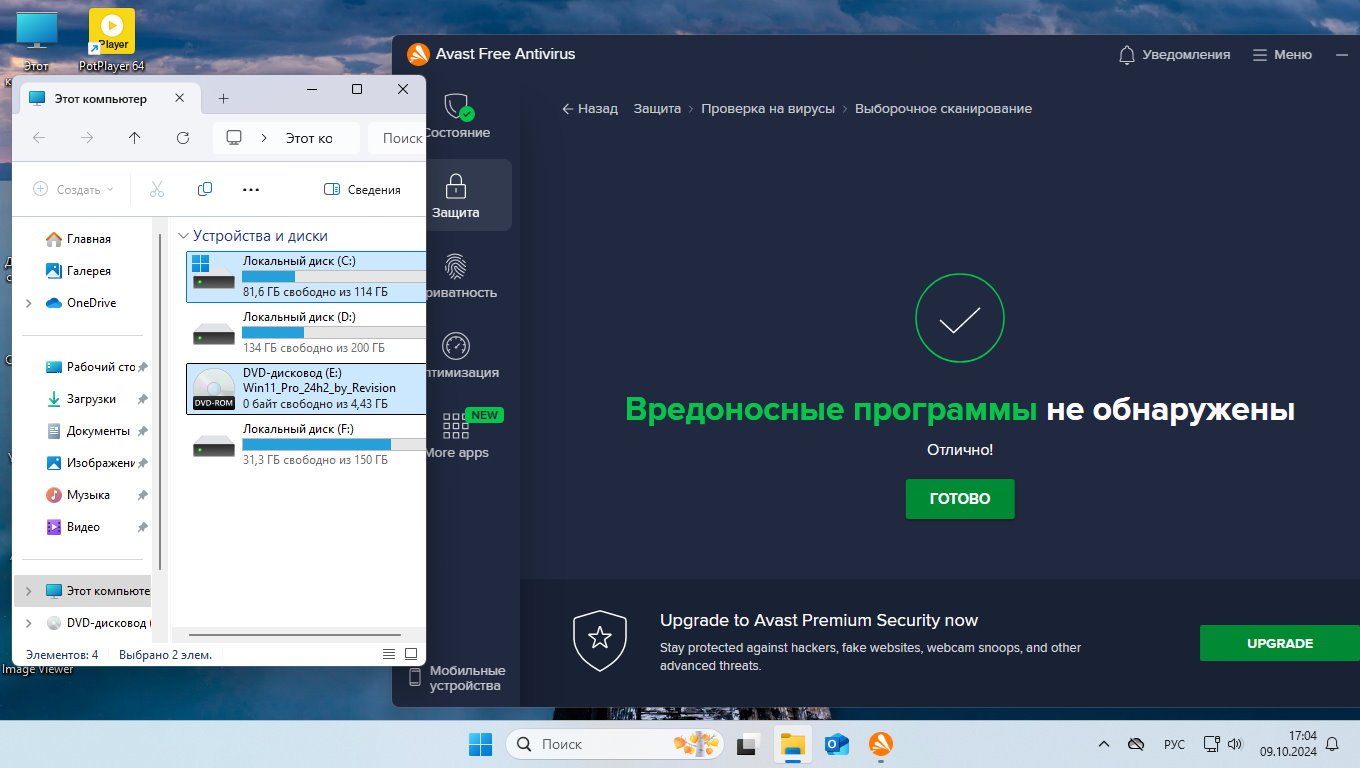
Task: Open the Avast Меню
Action: pyautogui.click(x=1282, y=55)
